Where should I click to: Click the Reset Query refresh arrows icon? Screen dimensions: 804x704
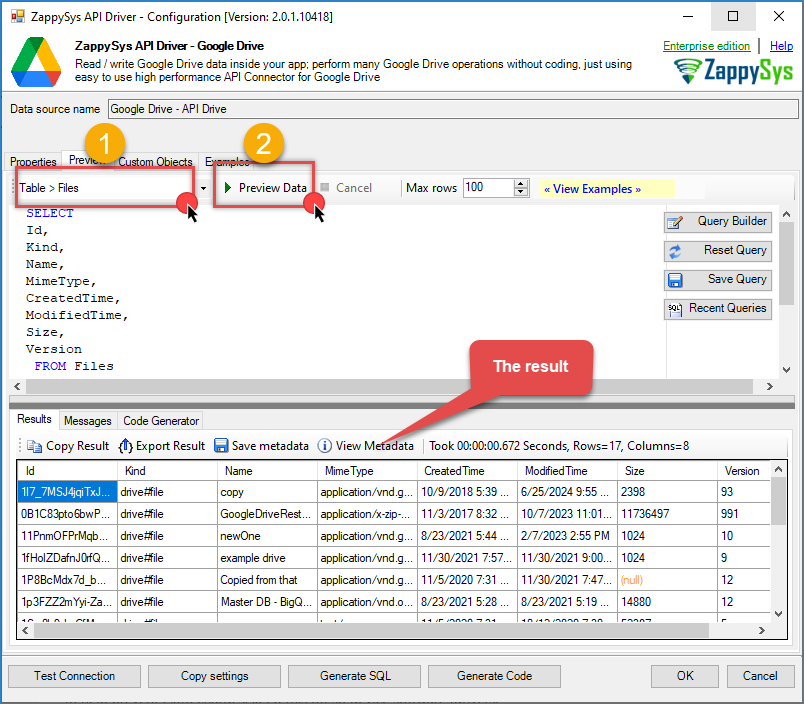[x=675, y=251]
